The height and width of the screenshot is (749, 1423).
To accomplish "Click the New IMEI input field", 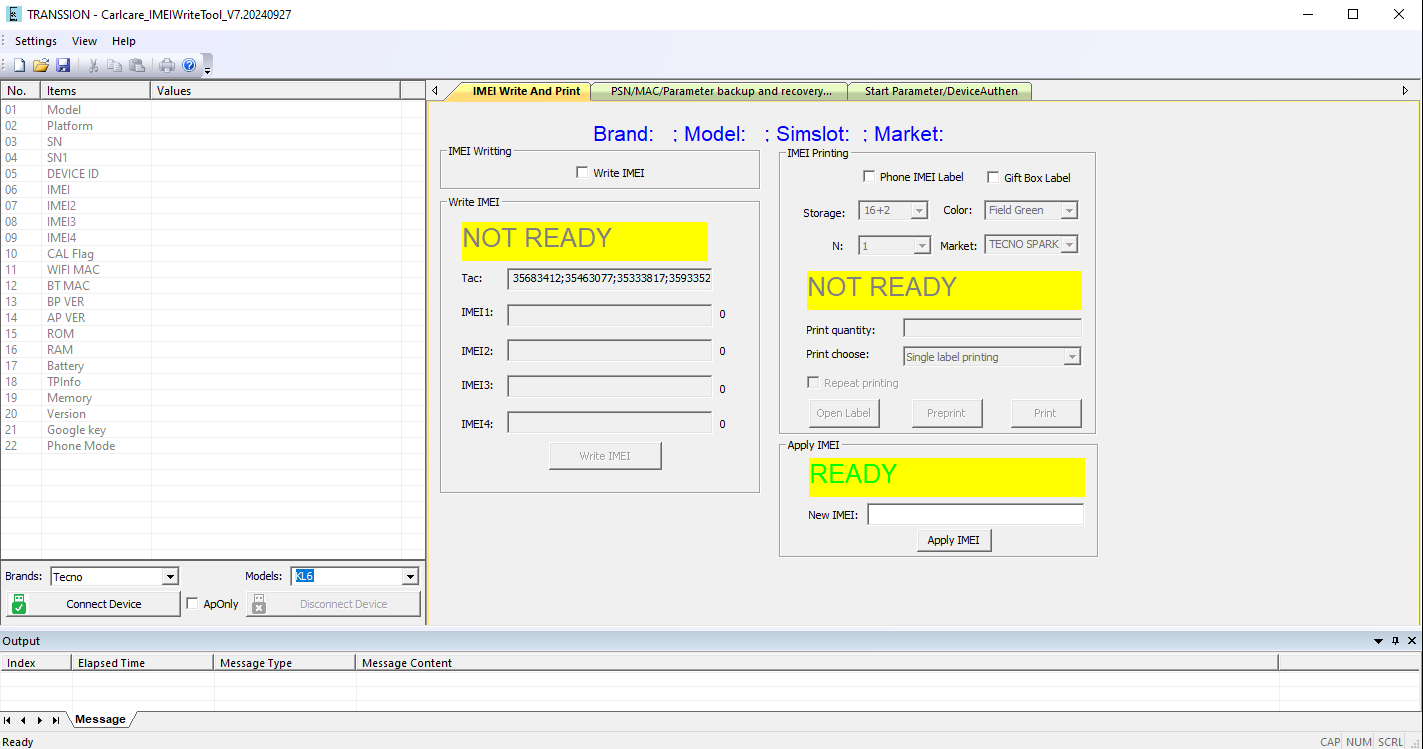I will click(975, 515).
